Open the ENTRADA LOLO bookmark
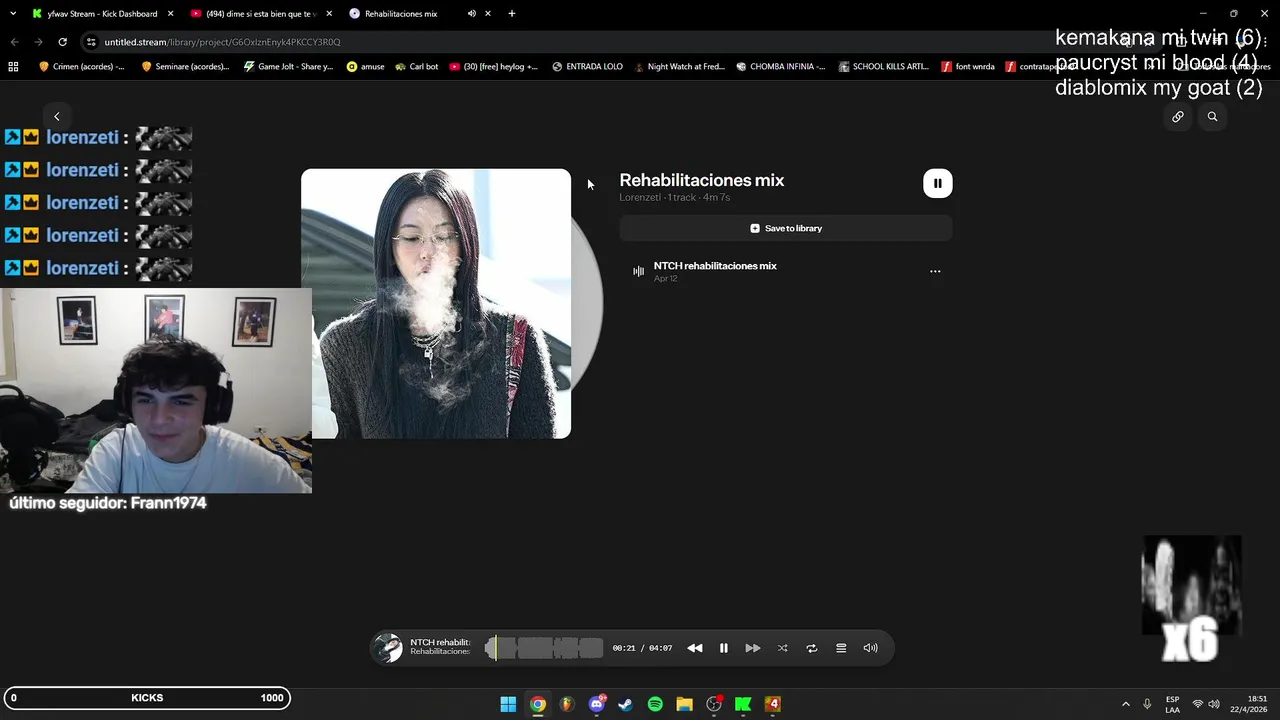Screen dimensions: 1280x720 [x=588, y=67]
